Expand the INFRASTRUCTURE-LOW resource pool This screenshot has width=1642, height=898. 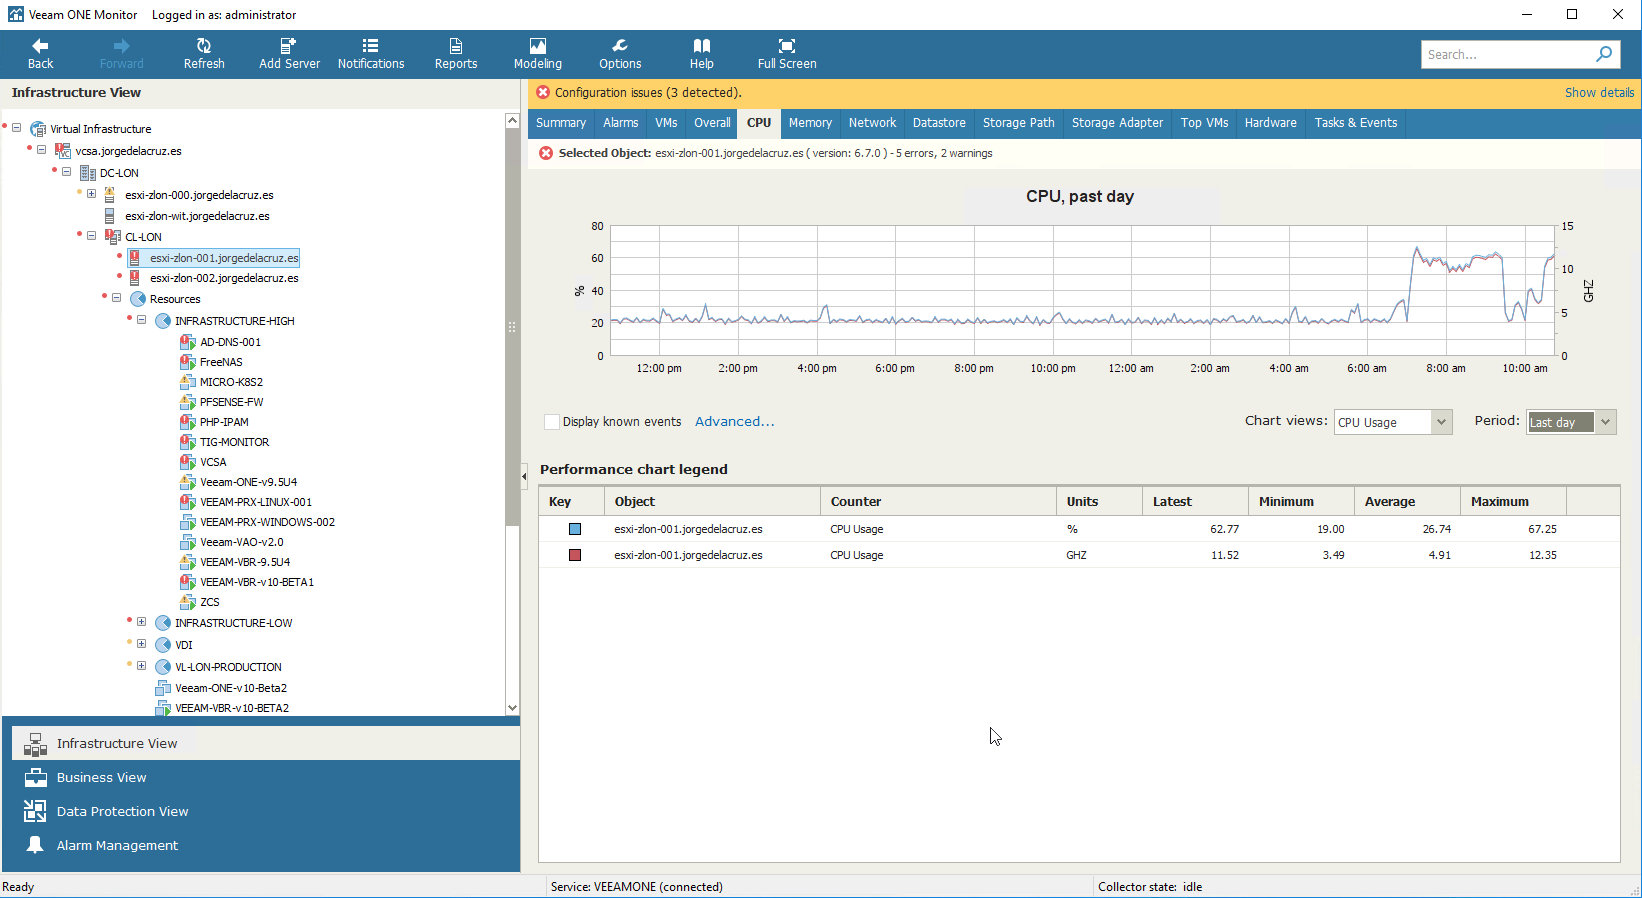click(142, 622)
